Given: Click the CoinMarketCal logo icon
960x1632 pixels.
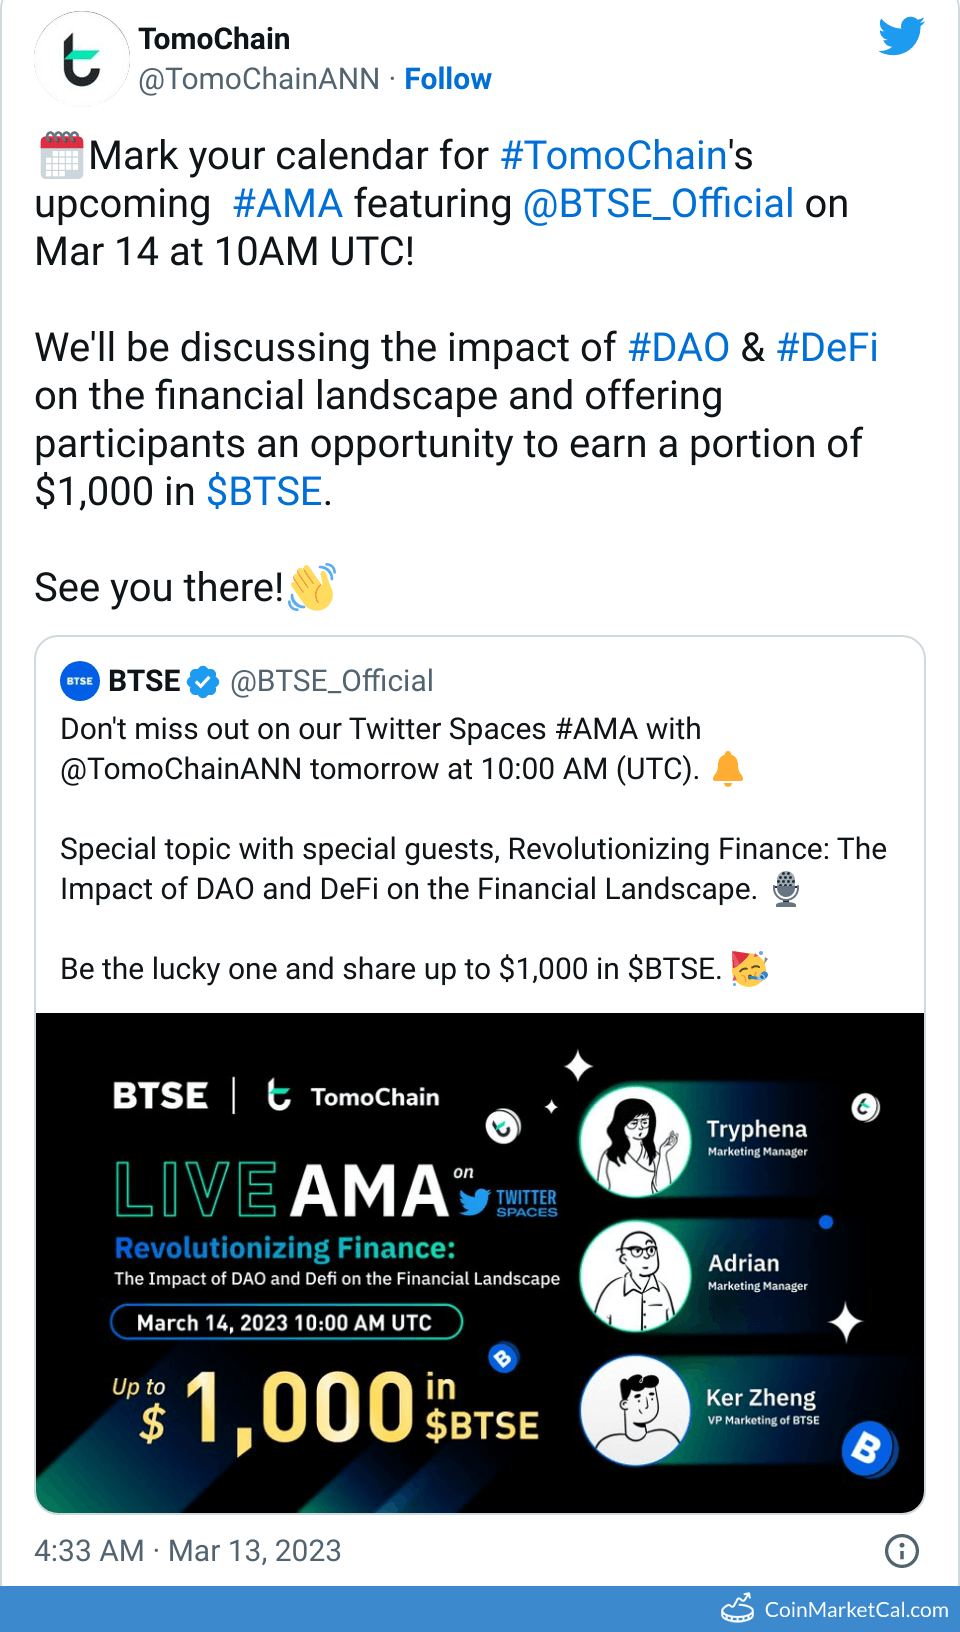Looking at the screenshot, I should [738, 1608].
